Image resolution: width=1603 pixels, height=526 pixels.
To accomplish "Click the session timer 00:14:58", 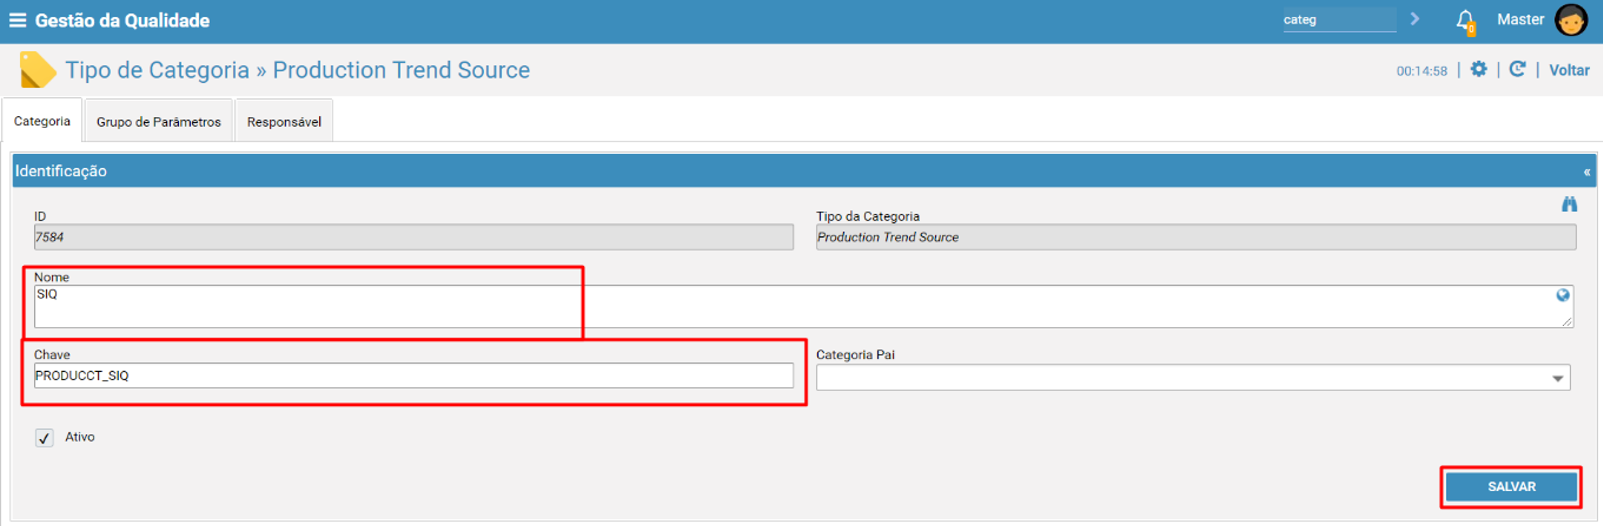I will [1422, 71].
